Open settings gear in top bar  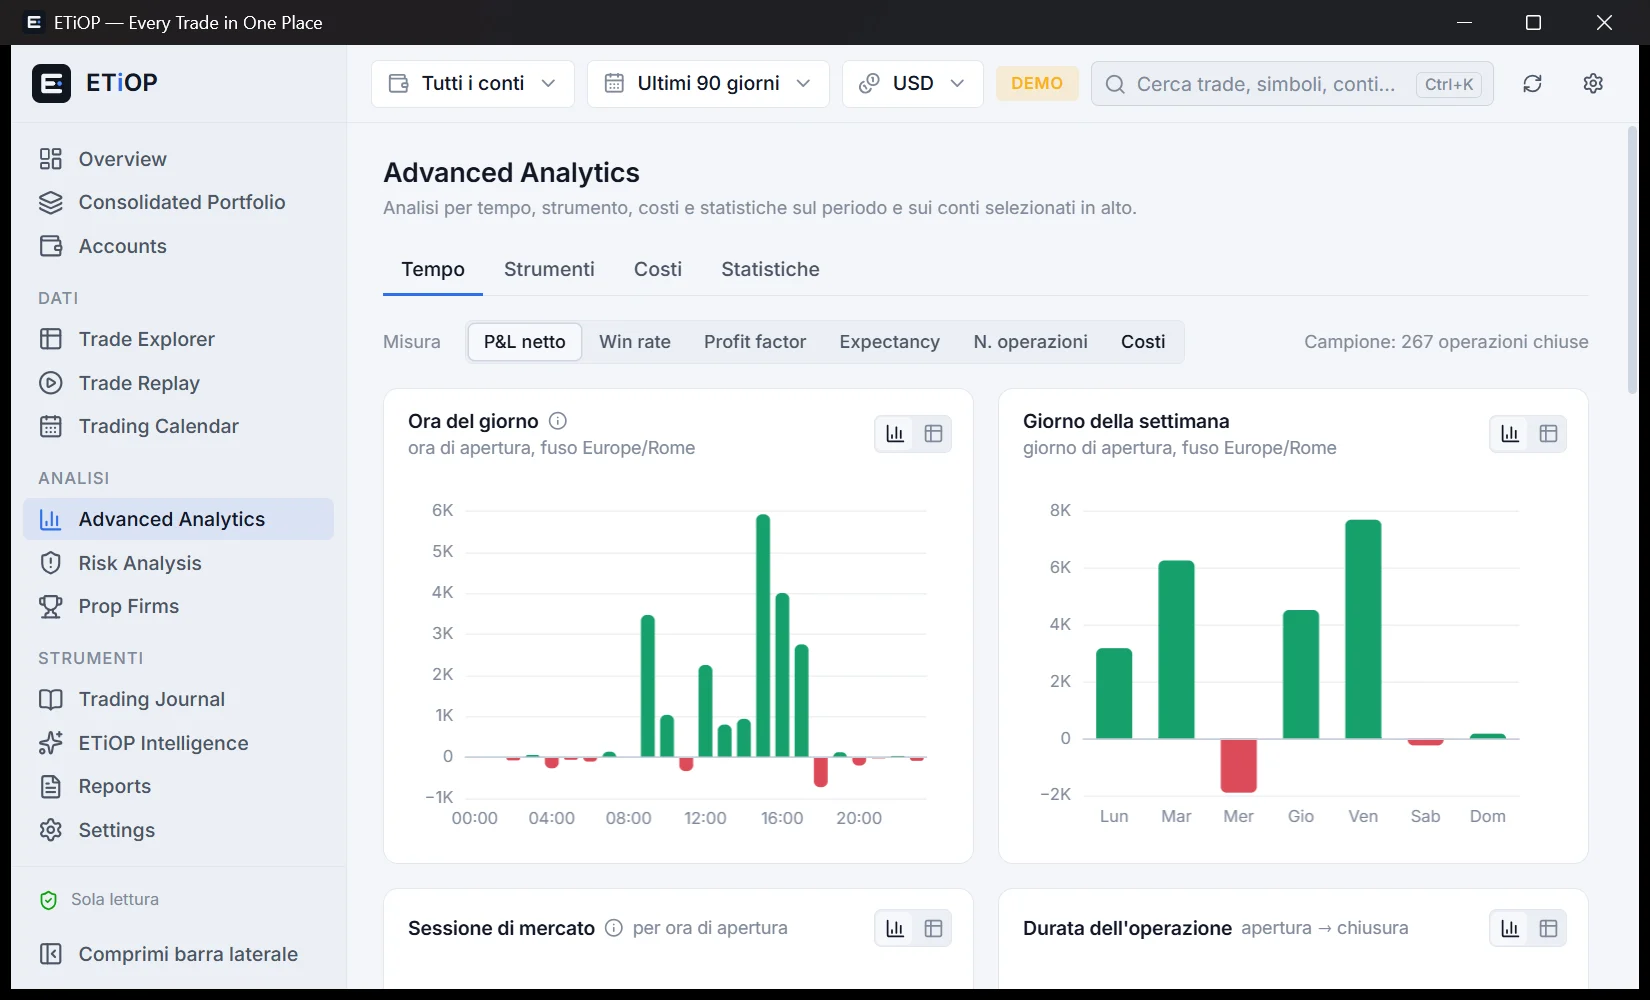pos(1593,84)
